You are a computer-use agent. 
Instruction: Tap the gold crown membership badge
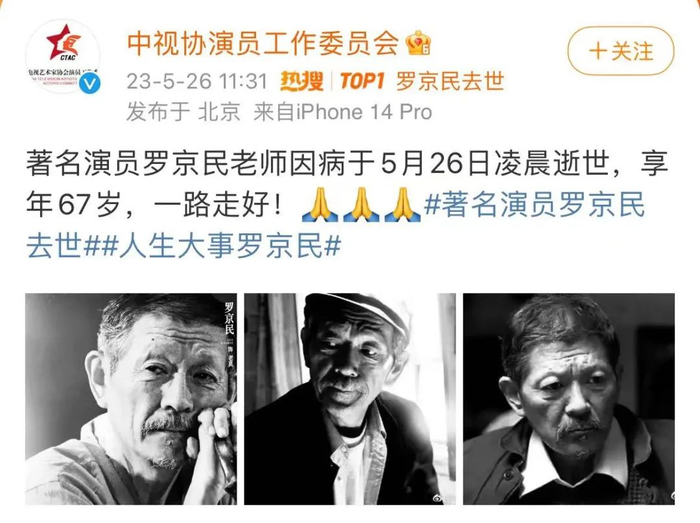418,43
